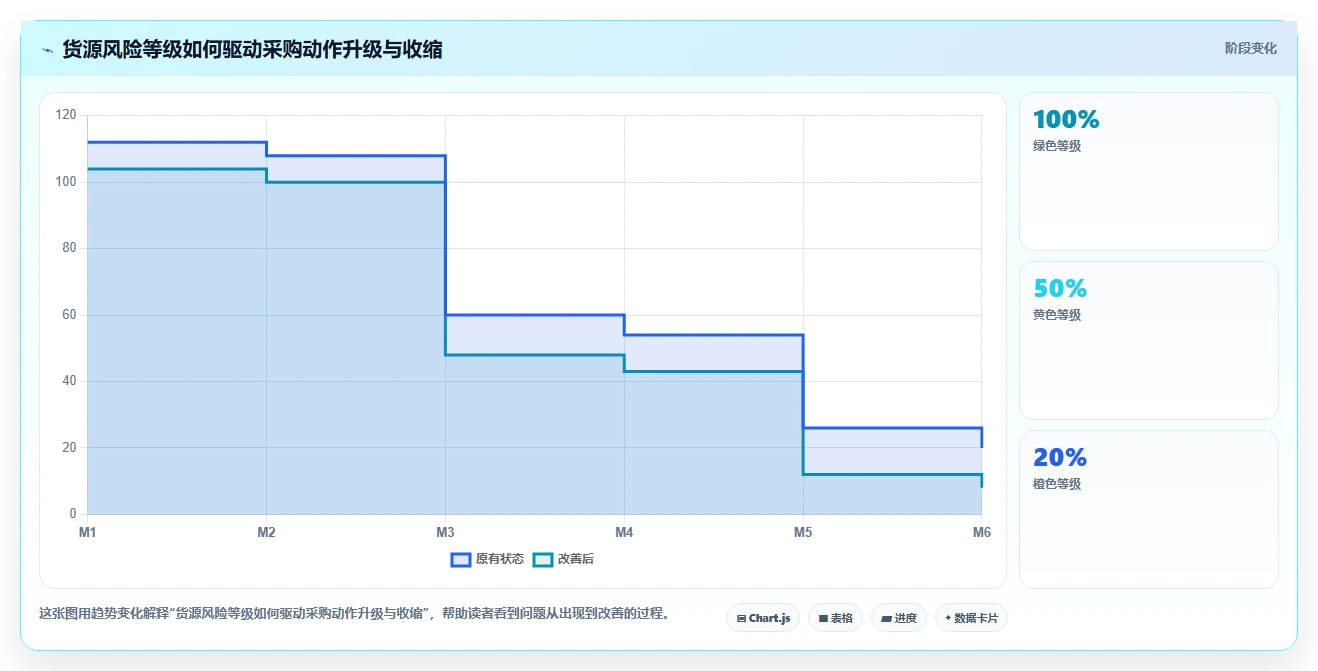
Task: Click the lightning icon beside the chart title
Action: click(x=47, y=50)
